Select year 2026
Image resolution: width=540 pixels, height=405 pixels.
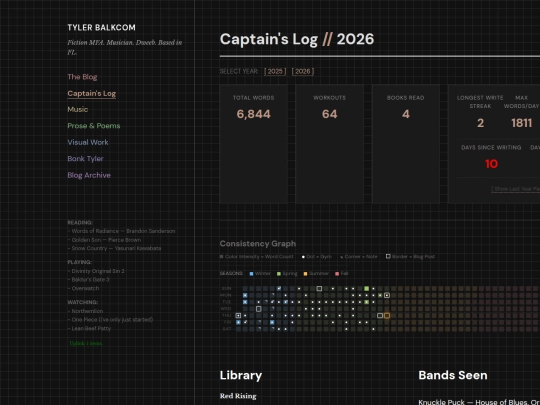[303, 71]
